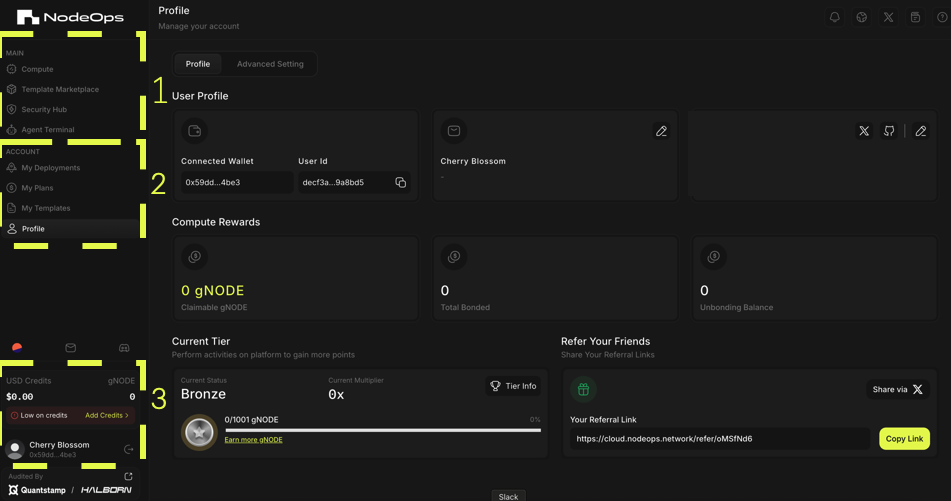Screen dimensions: 951x501
Task: Select Profile in the sidebar
Action: (70, 229)
